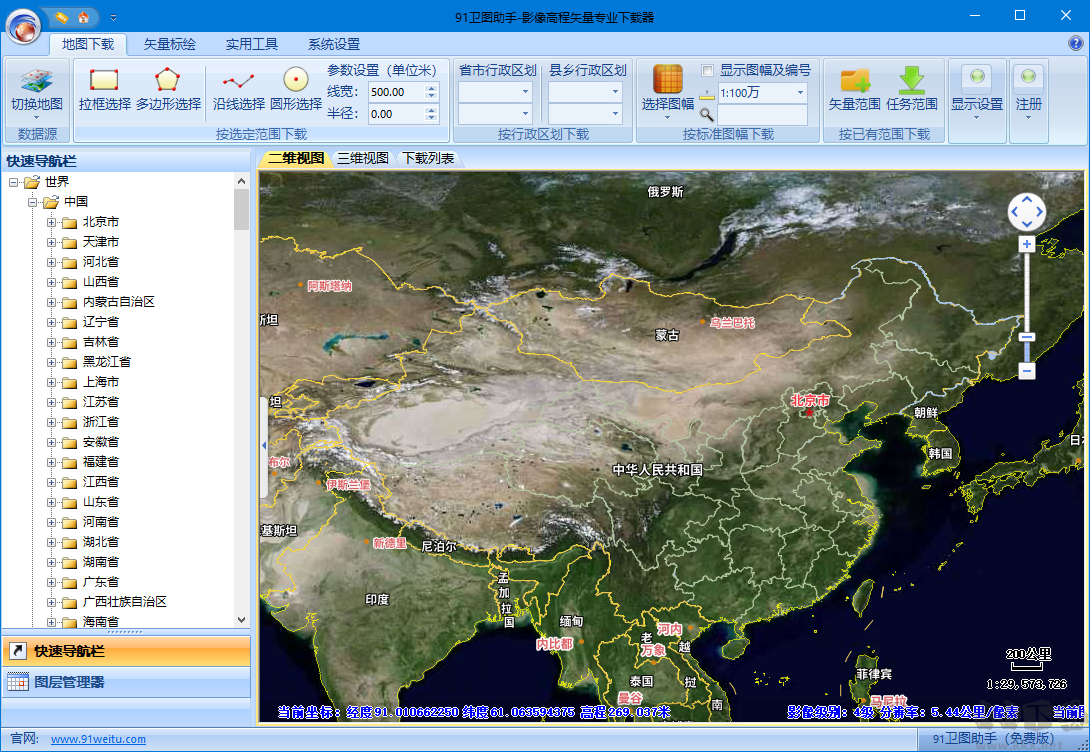Click the 任务范围 green download arrow

point(911,80)
